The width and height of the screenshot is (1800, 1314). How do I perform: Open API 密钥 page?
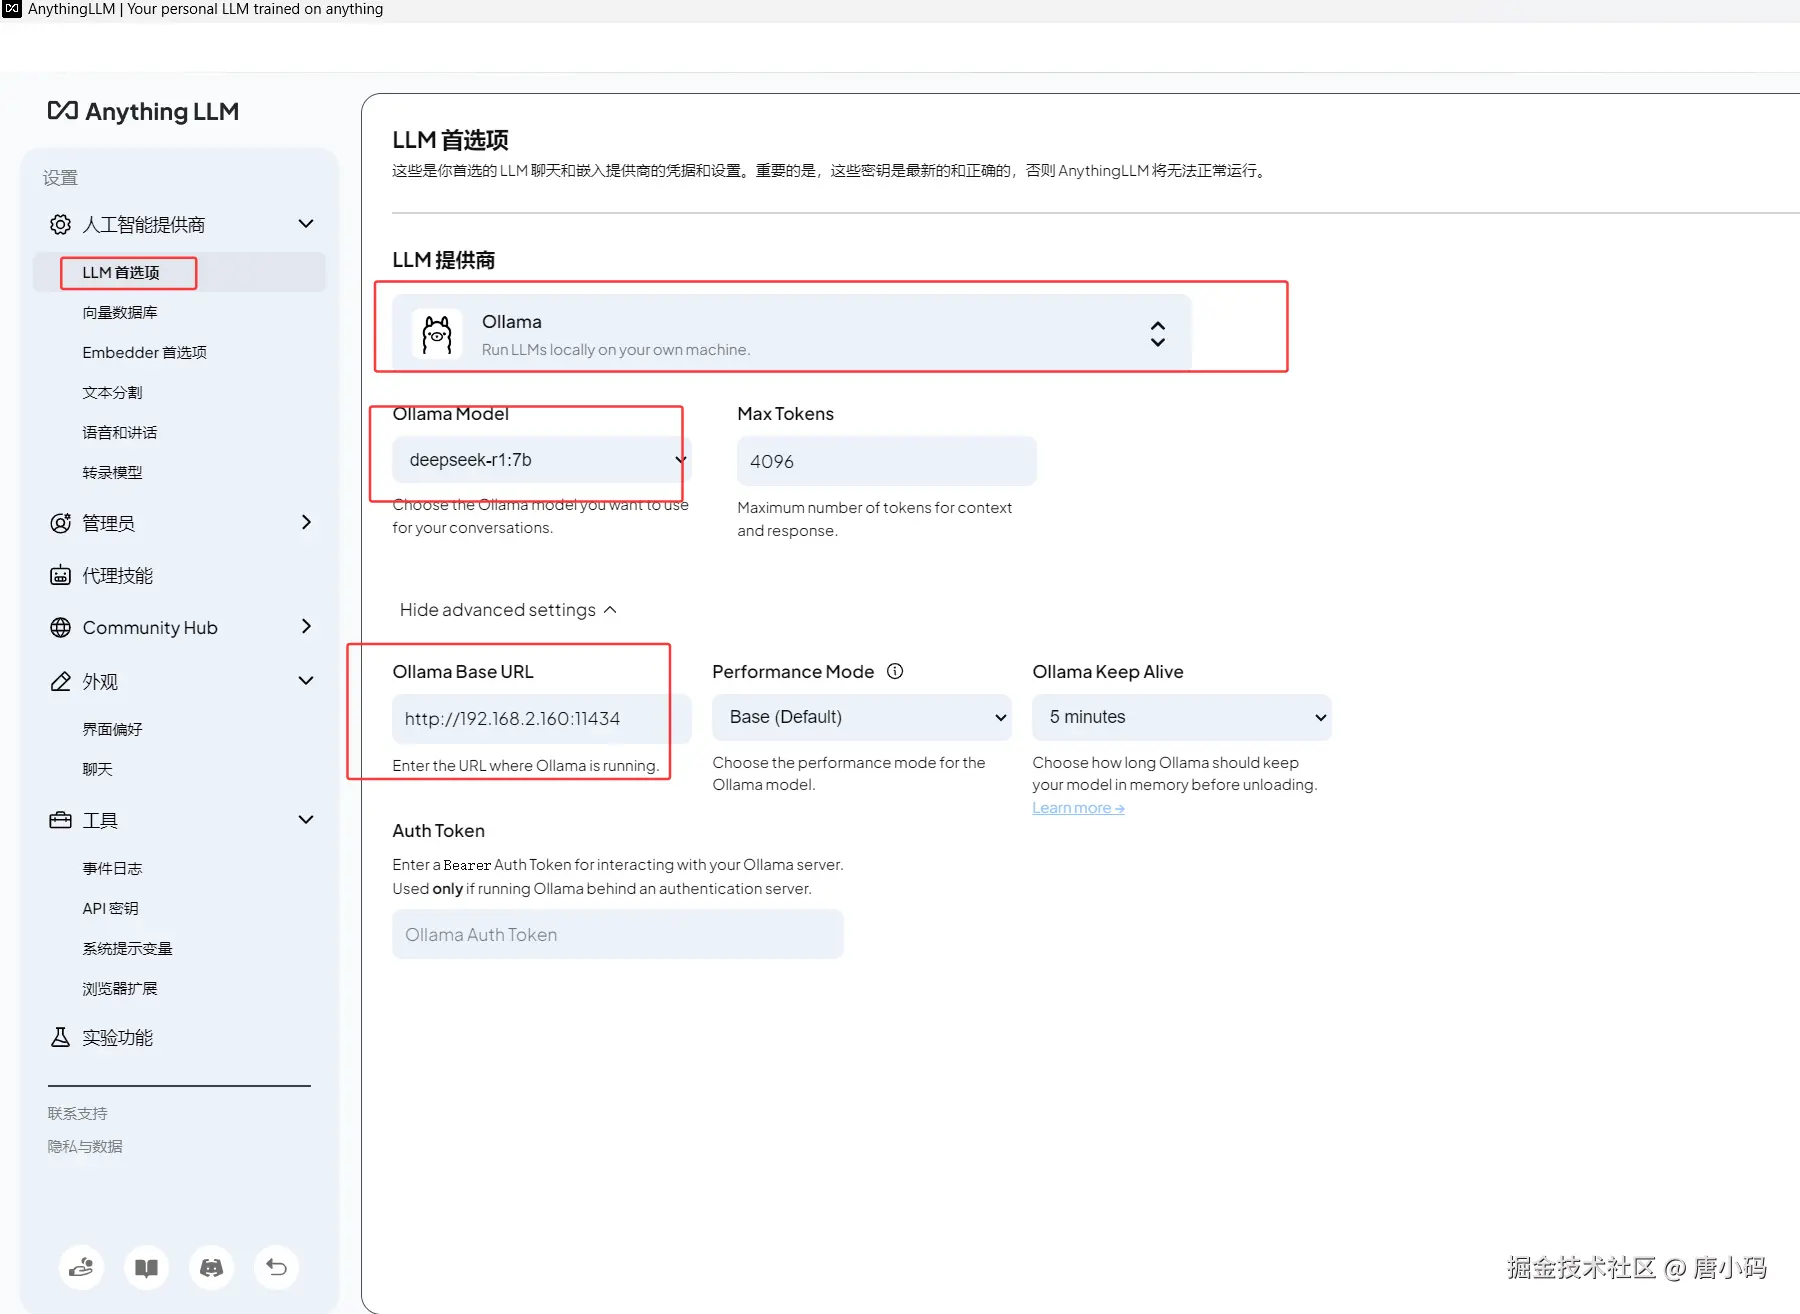click(x=110, y=909)
